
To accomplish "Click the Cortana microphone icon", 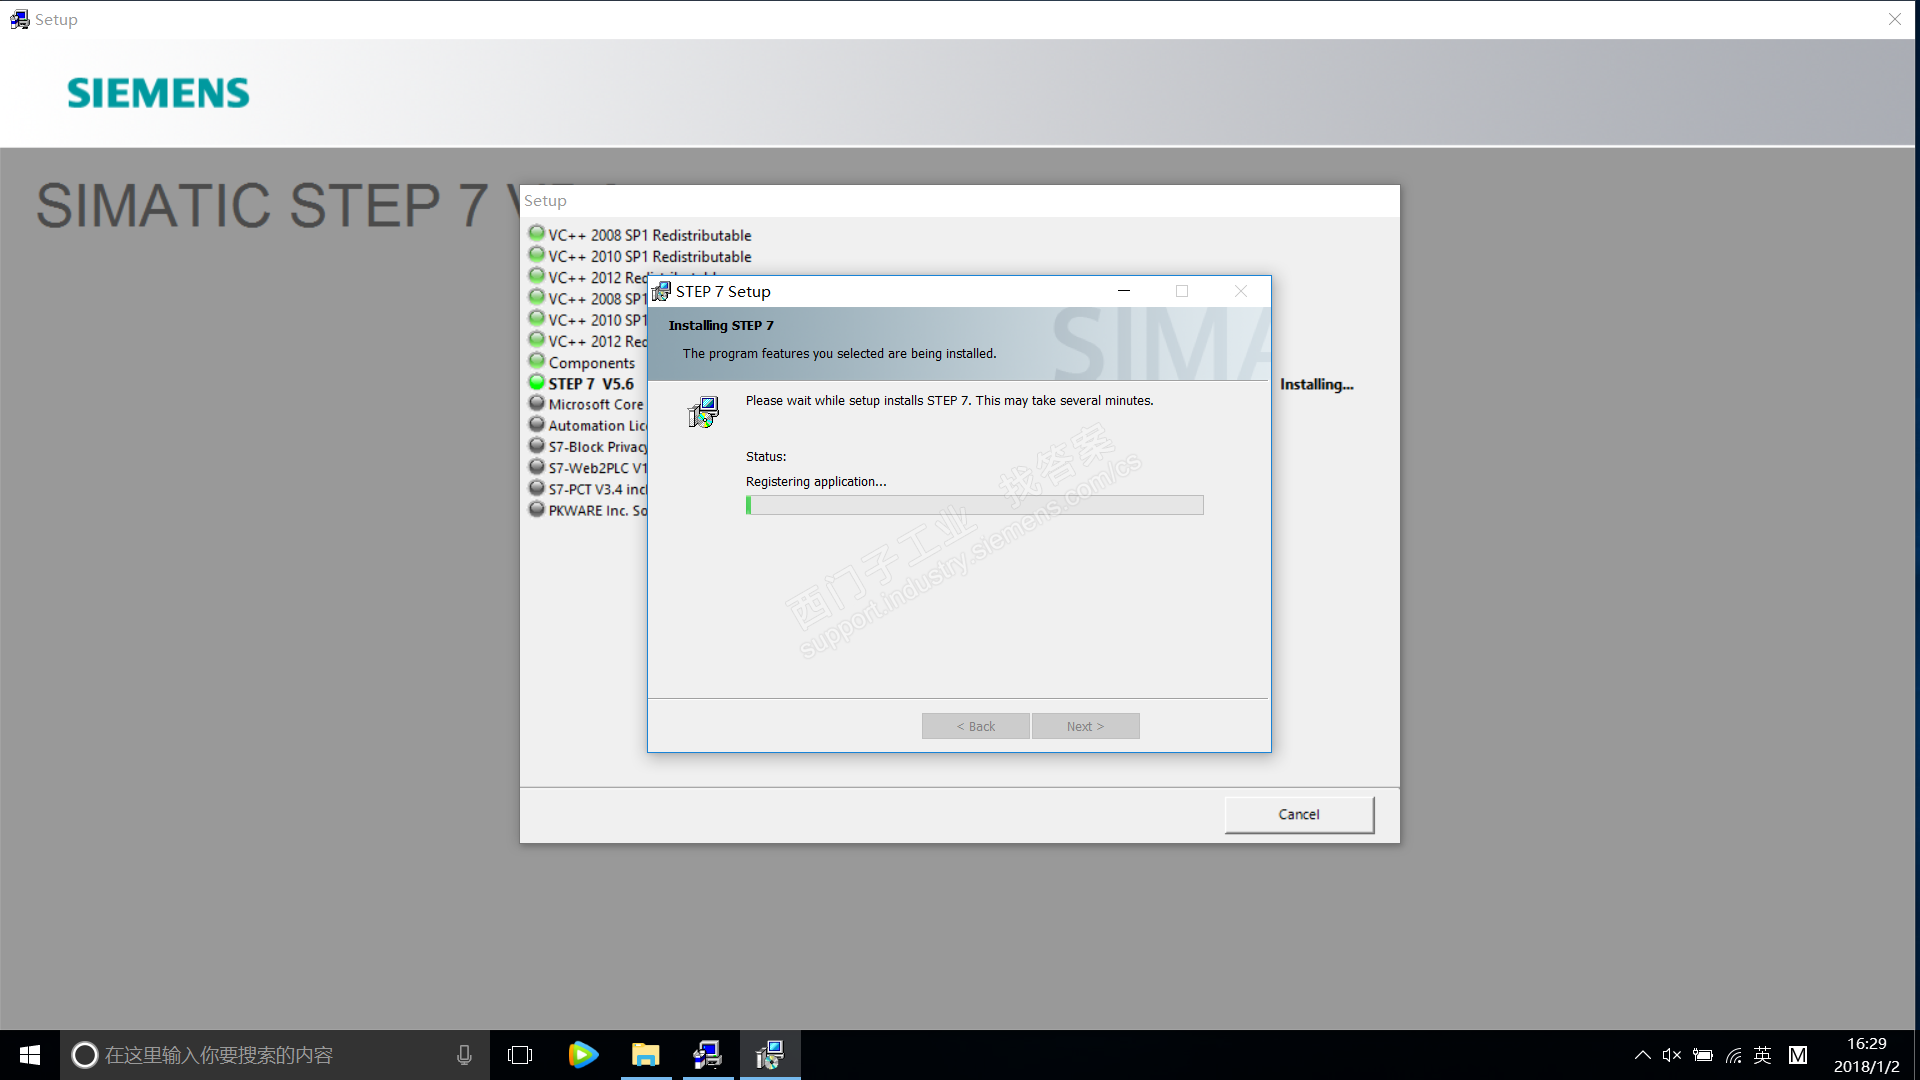I will tap(464, 1055).
